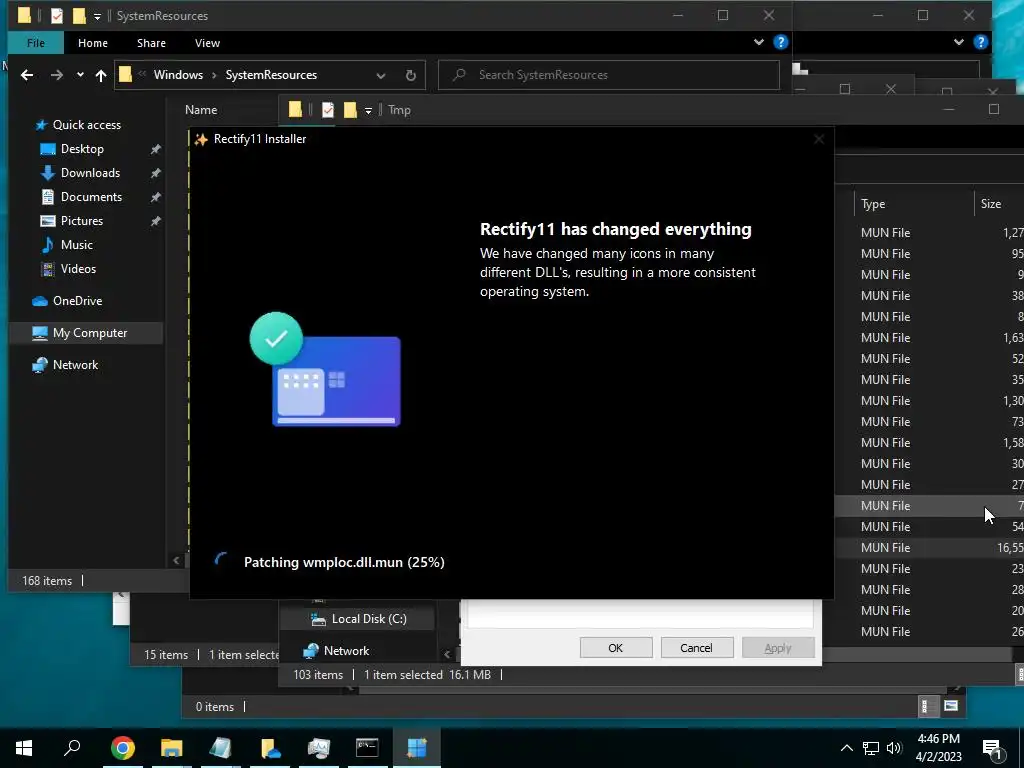Open the Home ribbon tab
The height and width of the screenshot is (768, 1024).
pos(93,43)
